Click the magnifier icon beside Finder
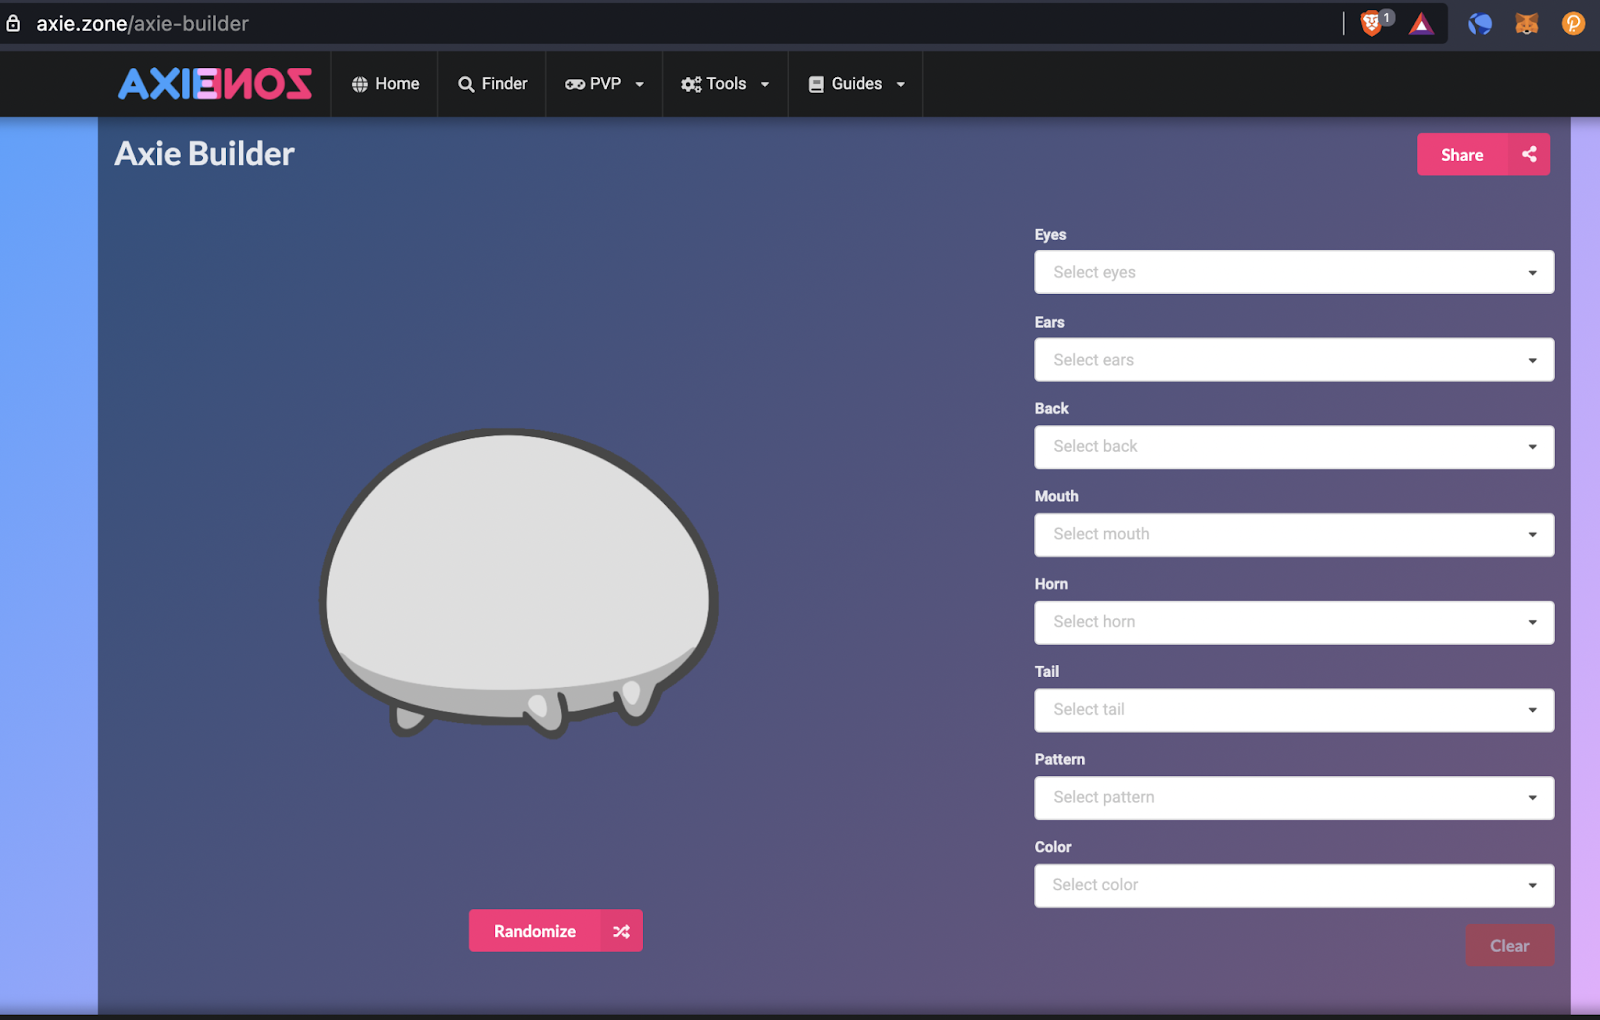Screen dimensions: 1600x1020 466,84
